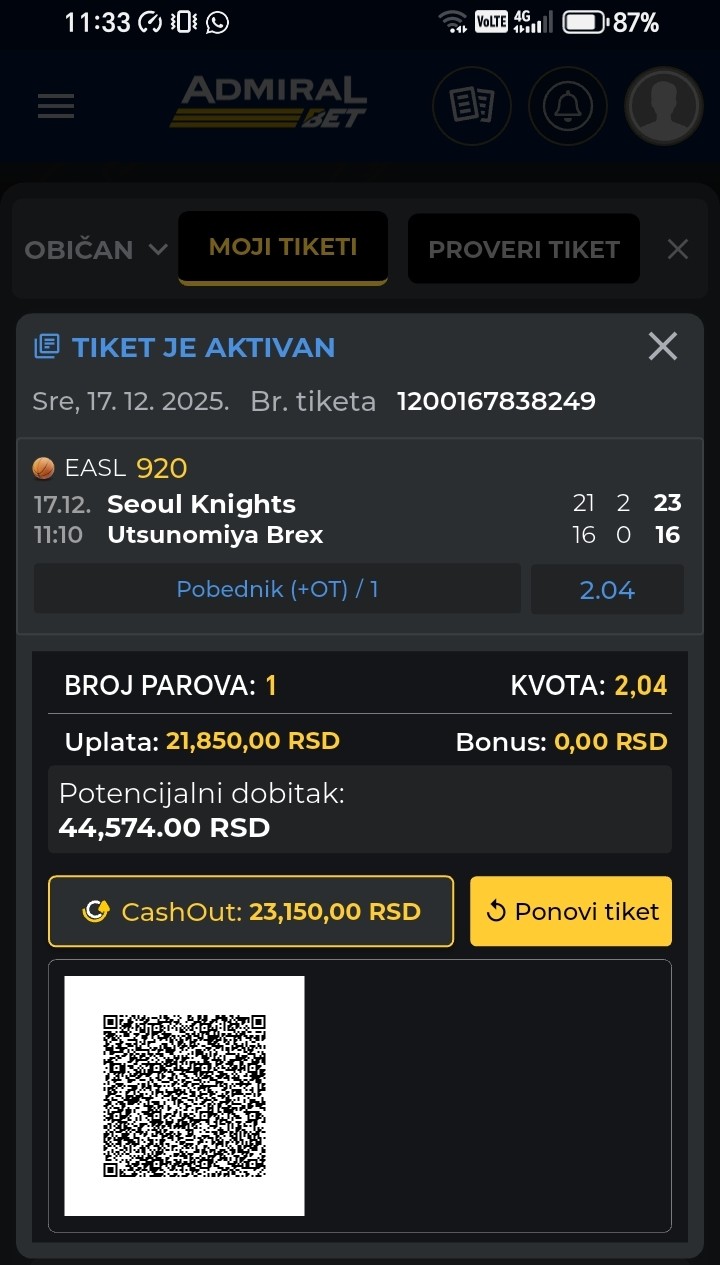720x1265 pixels.
Task: Open the bet slip icon in header
Action: click(x=471, y=106)
